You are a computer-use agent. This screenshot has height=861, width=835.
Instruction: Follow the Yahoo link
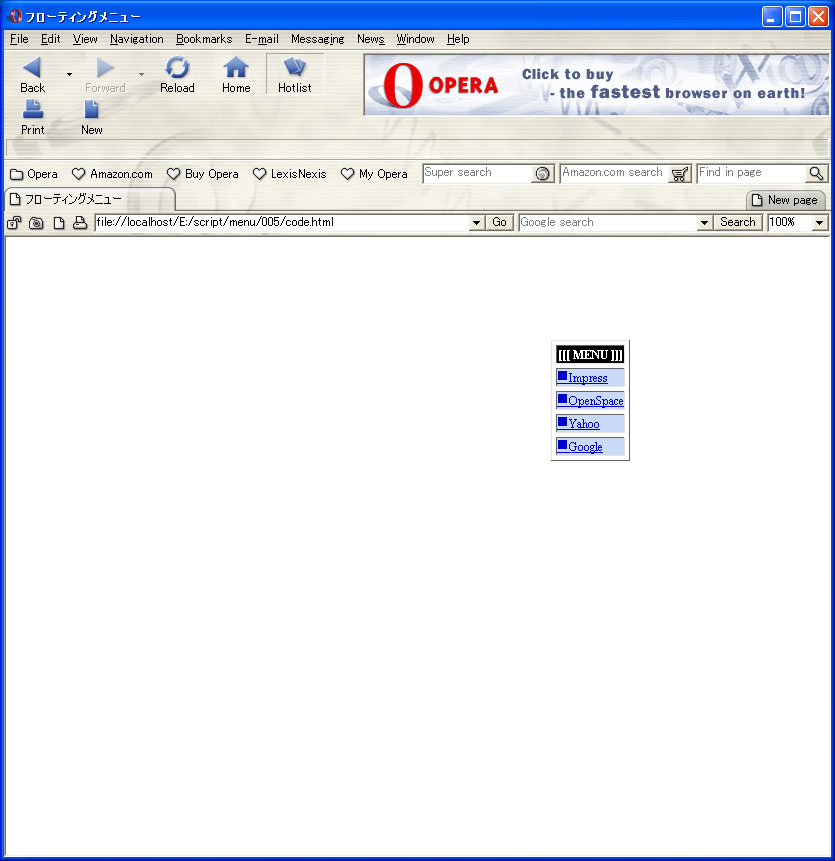pyautogui.click(x=584, y=424)
